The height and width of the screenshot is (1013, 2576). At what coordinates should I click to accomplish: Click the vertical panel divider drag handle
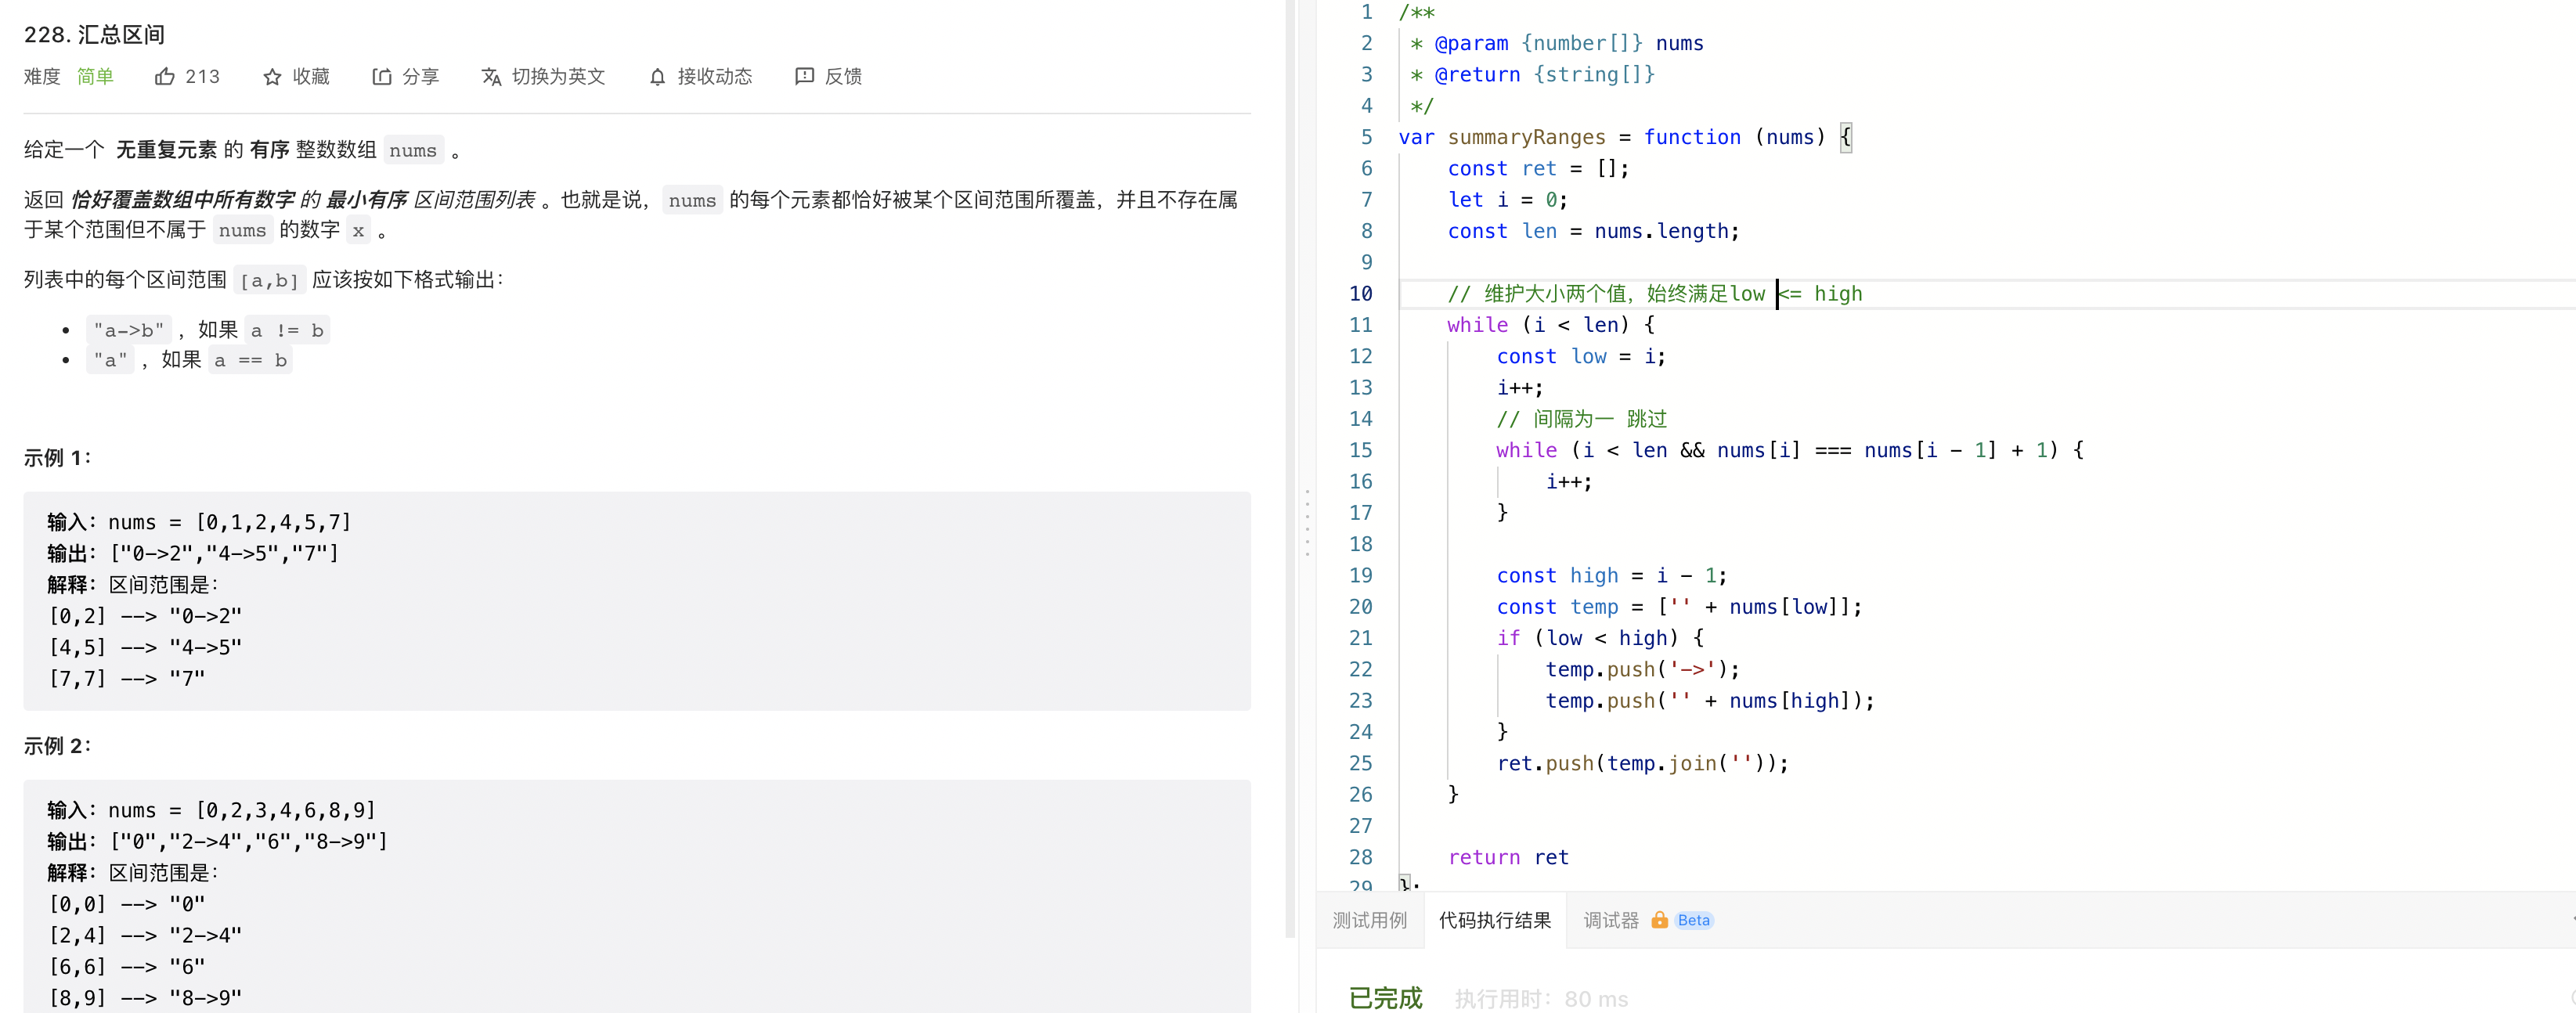1307,522
